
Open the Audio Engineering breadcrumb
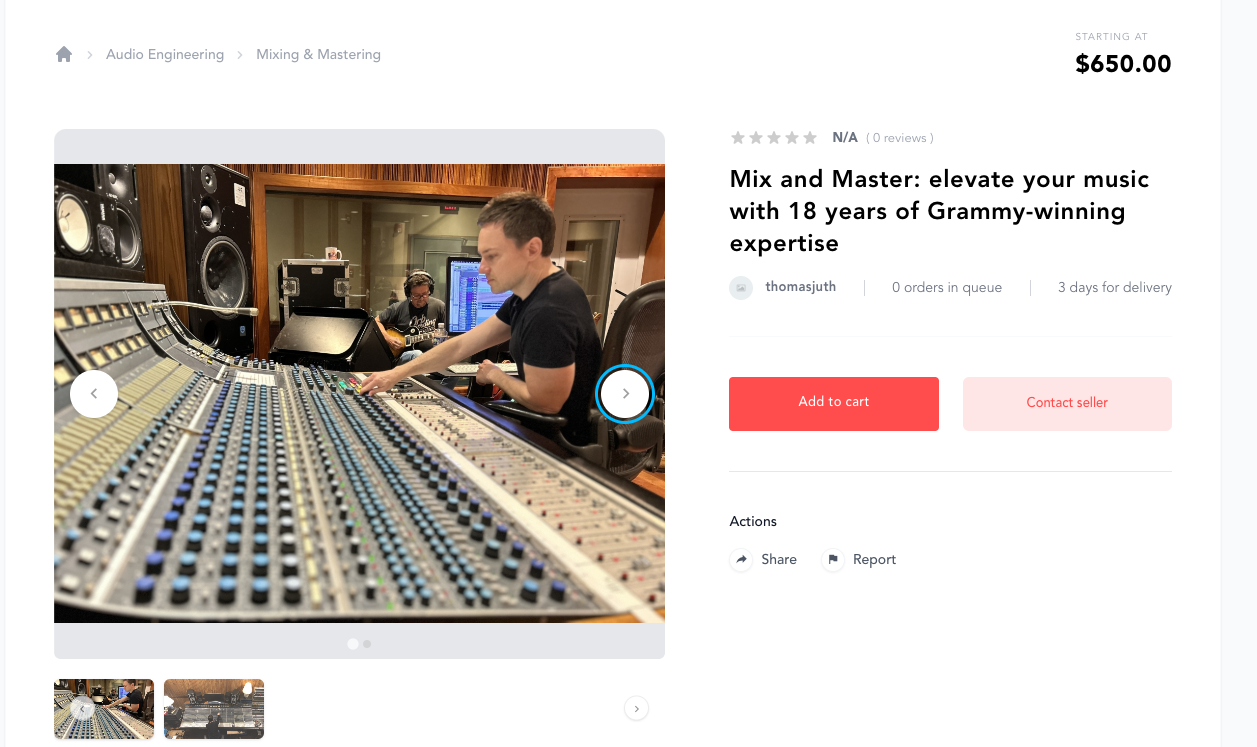[165, 54]
